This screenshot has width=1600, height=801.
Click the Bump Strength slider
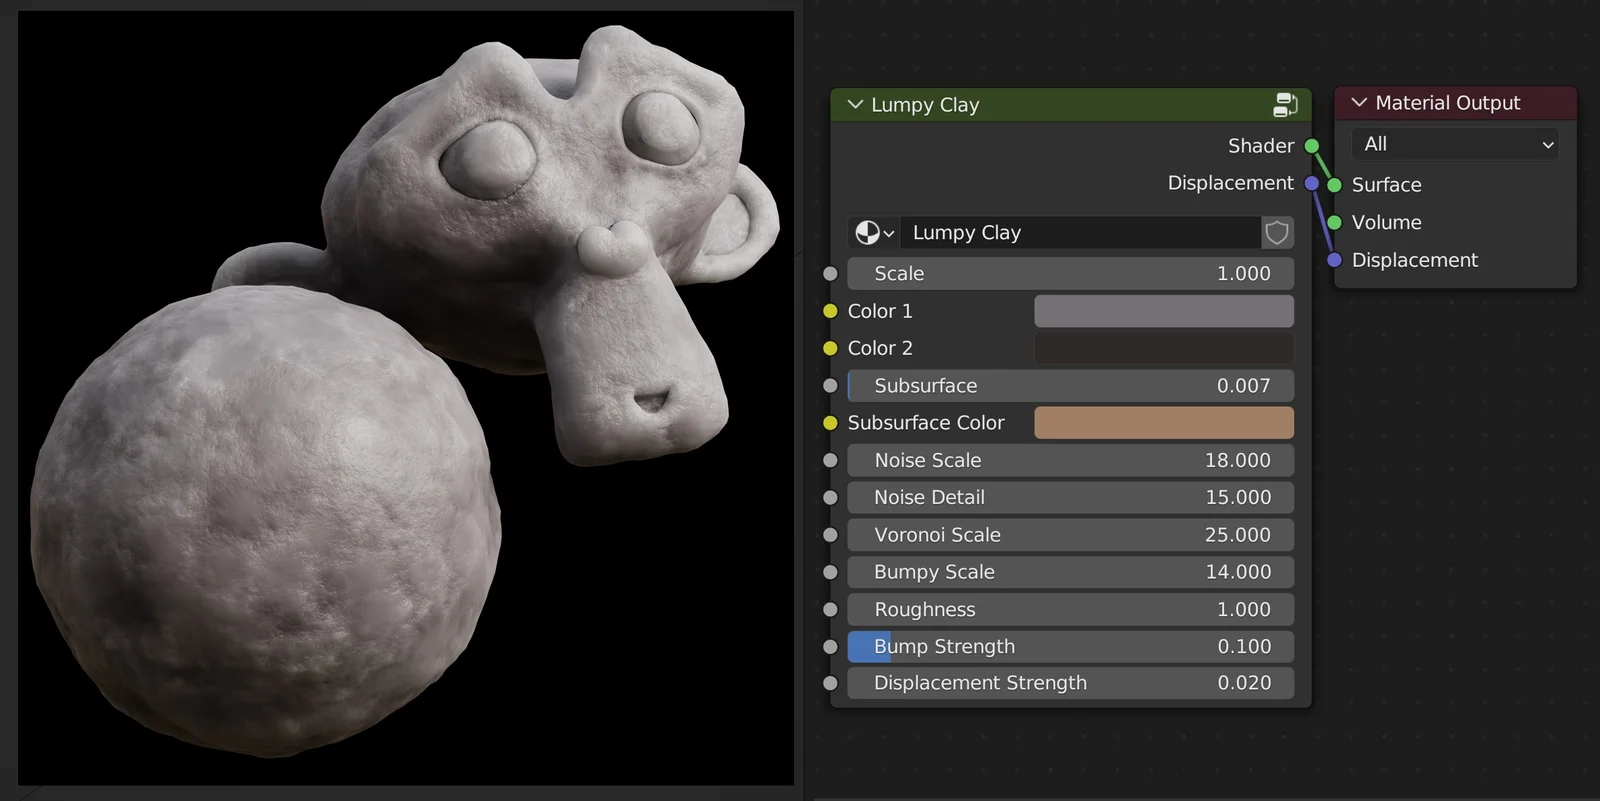point(1070,646)
